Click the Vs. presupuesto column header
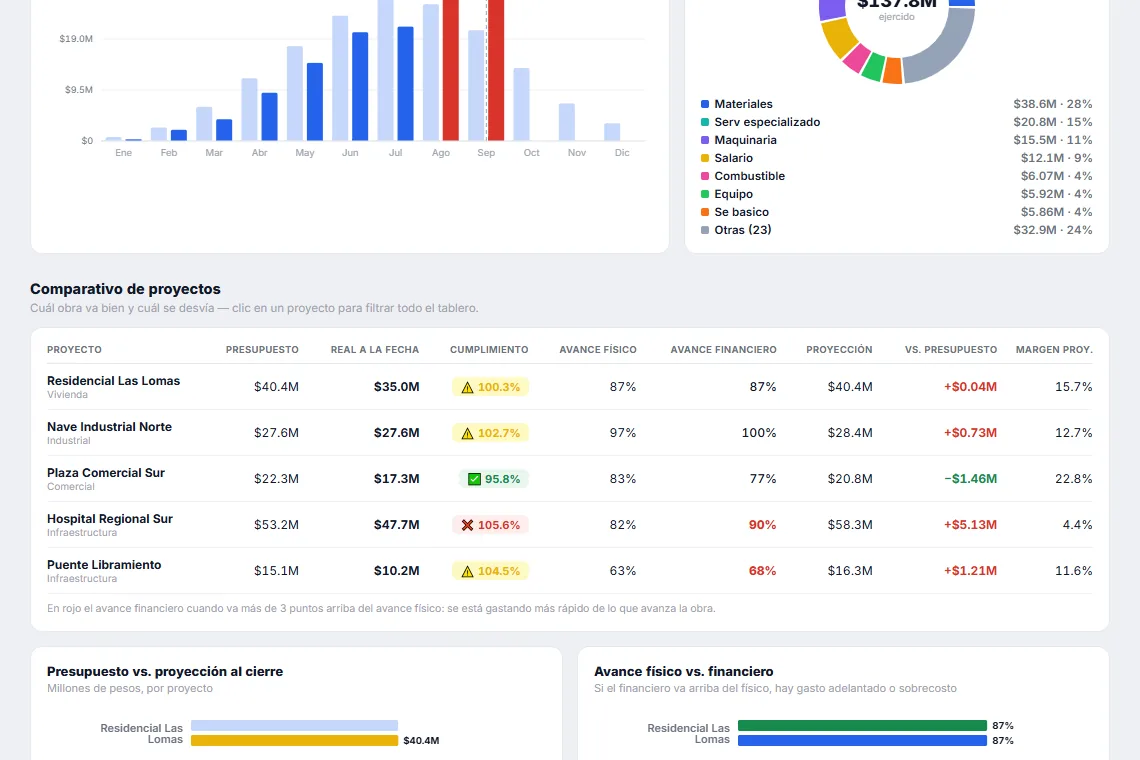The width and height of the screenshot is (1140, 760). click(x=951, y=350)
